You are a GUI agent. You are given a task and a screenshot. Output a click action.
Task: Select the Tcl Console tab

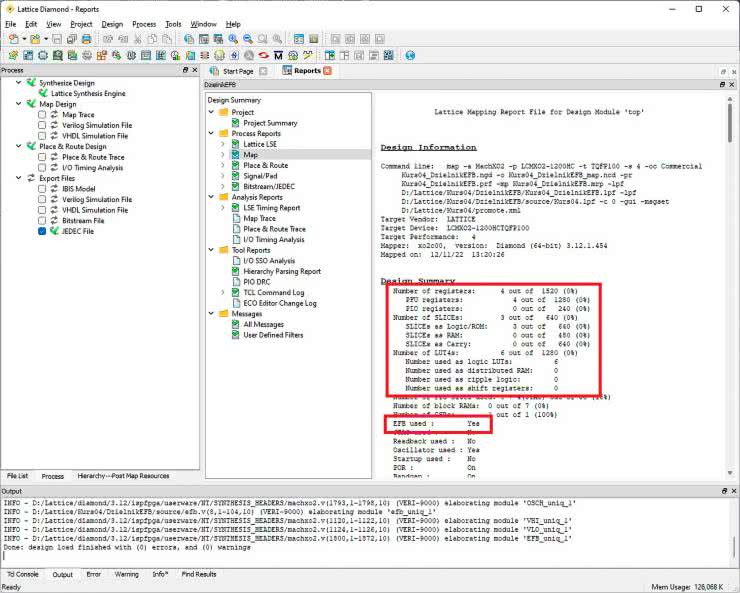[x=23, y=574]
